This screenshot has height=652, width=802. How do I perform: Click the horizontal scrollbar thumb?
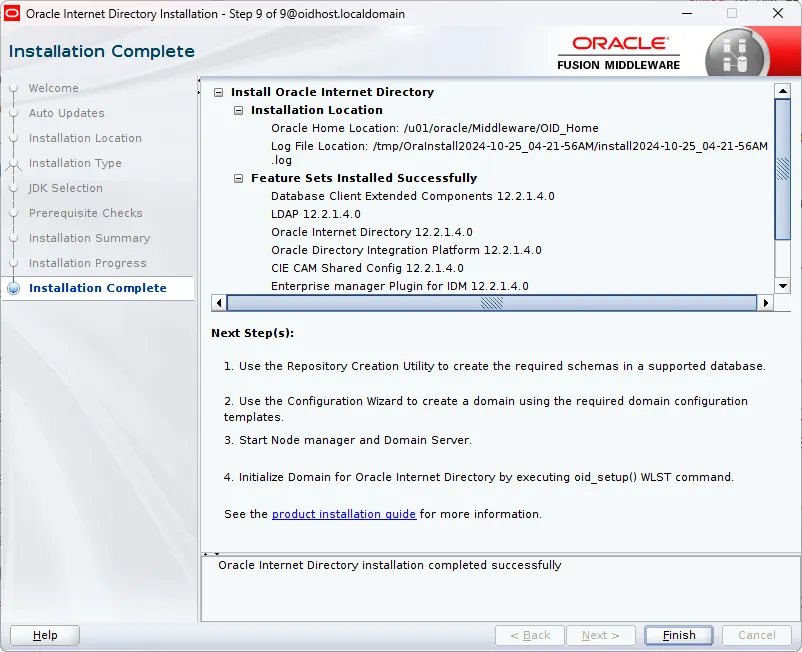[x=492, y=303]
